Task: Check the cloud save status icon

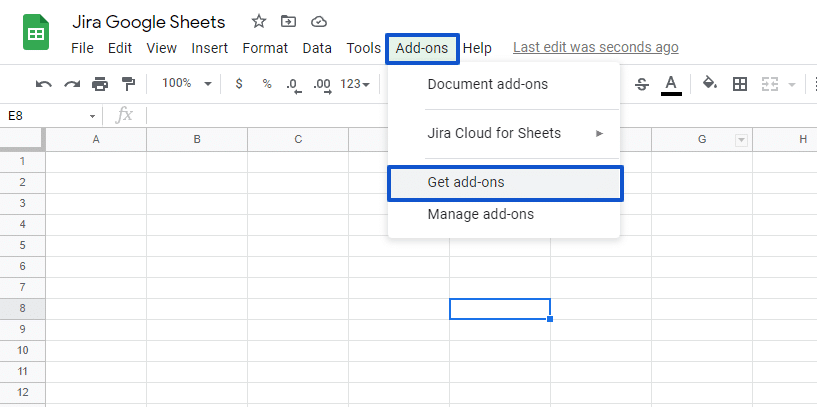Action: [318, 22]
